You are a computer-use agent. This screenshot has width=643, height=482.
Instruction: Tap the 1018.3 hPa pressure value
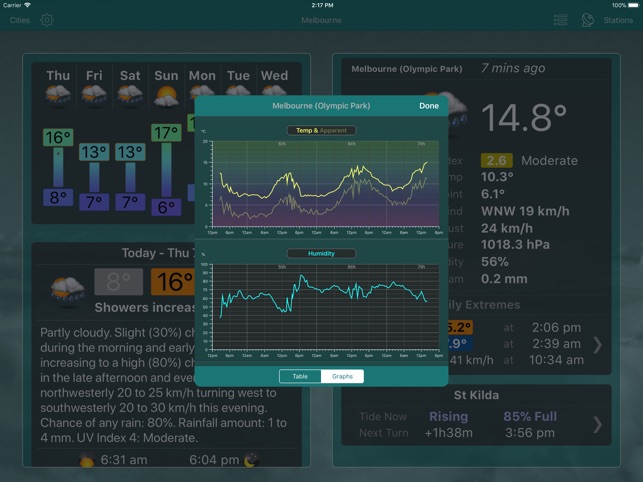(515, 245)
